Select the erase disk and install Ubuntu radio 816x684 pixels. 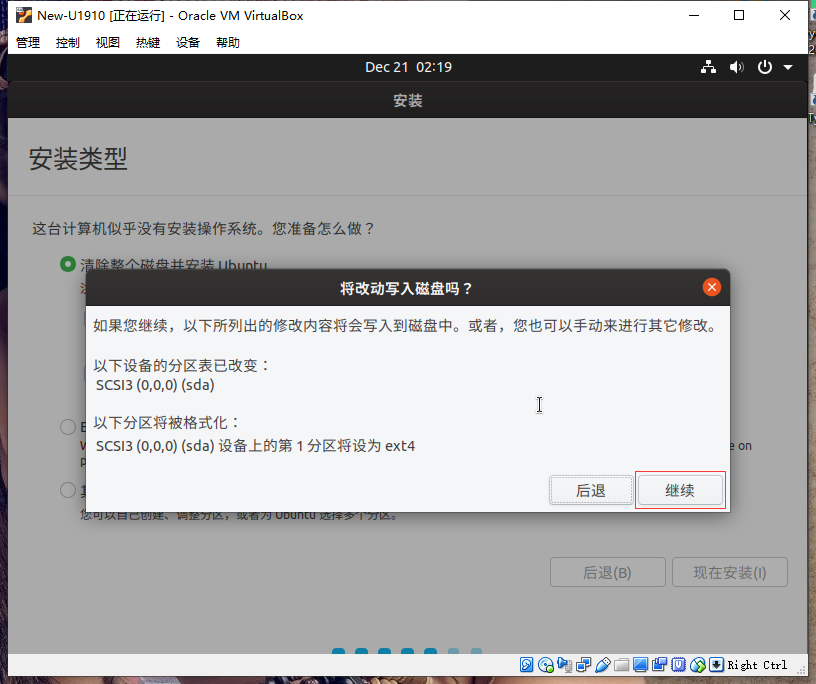pyautogui.click(x=68, y=264)
